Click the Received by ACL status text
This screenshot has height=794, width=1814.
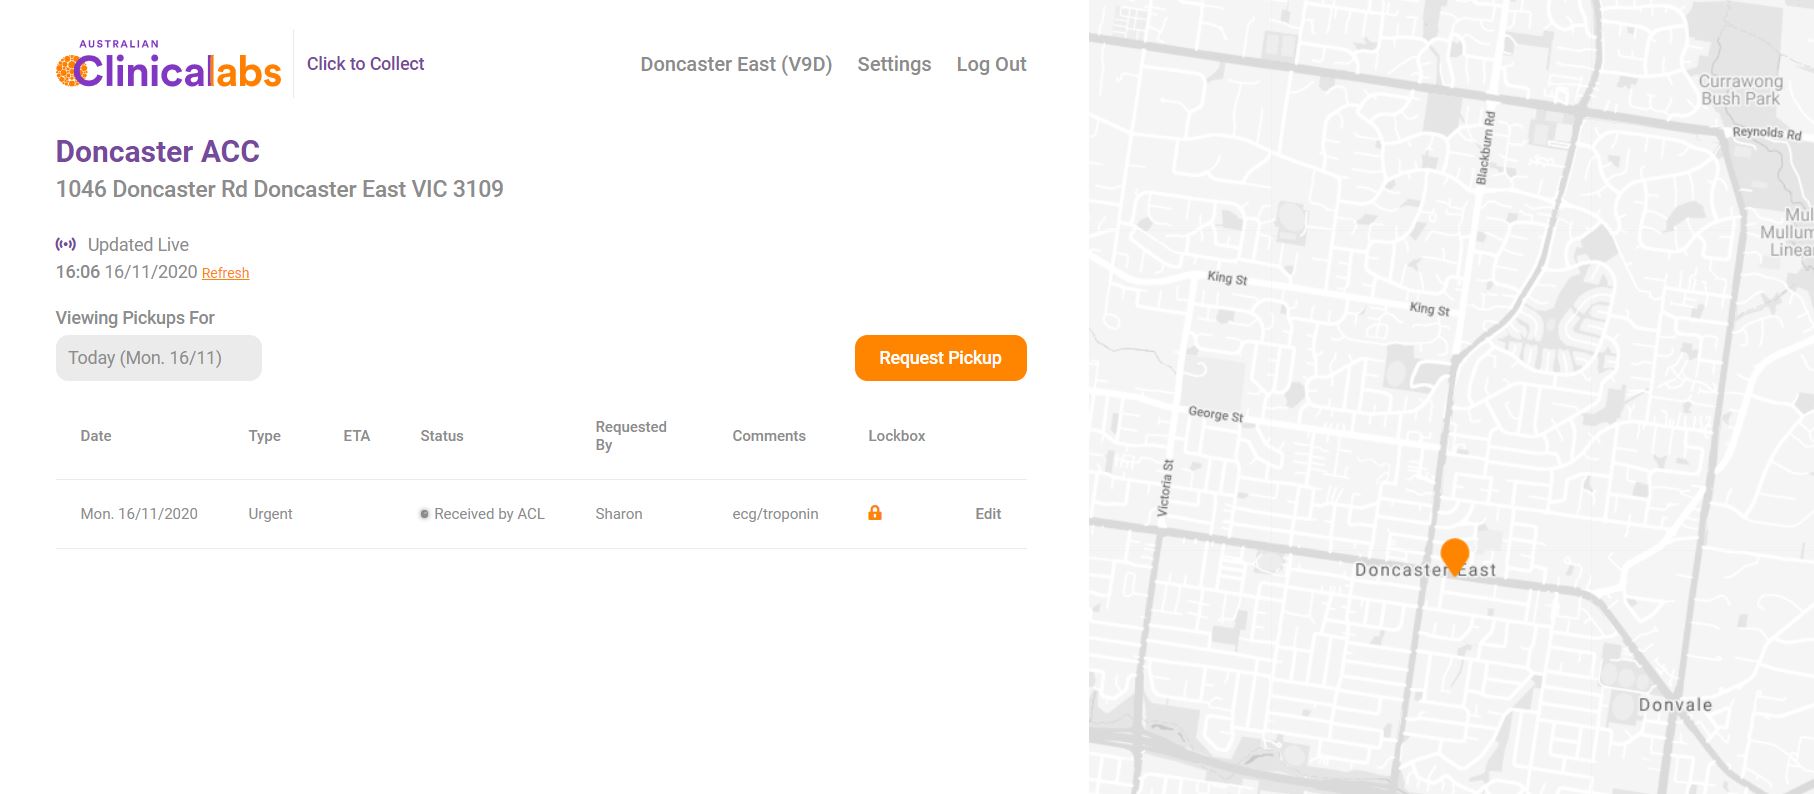(489, 514)
